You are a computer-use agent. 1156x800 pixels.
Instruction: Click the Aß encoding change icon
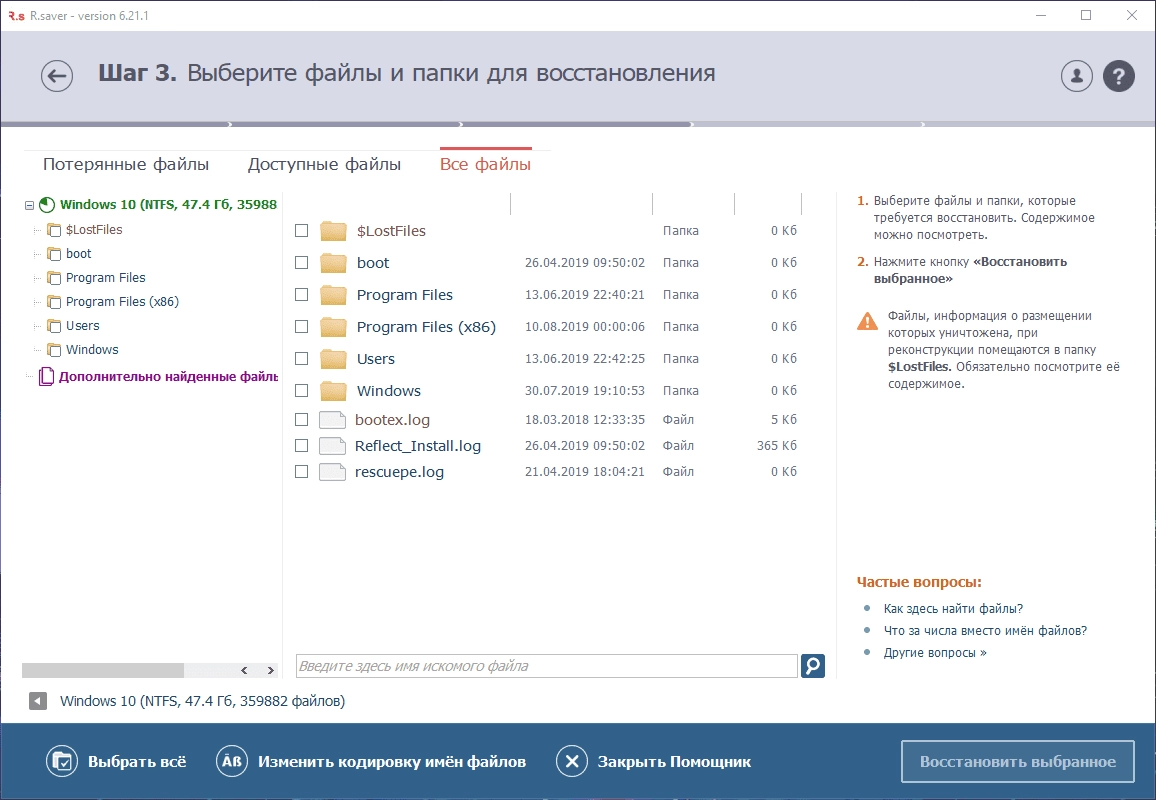click(x=231, y=762)
